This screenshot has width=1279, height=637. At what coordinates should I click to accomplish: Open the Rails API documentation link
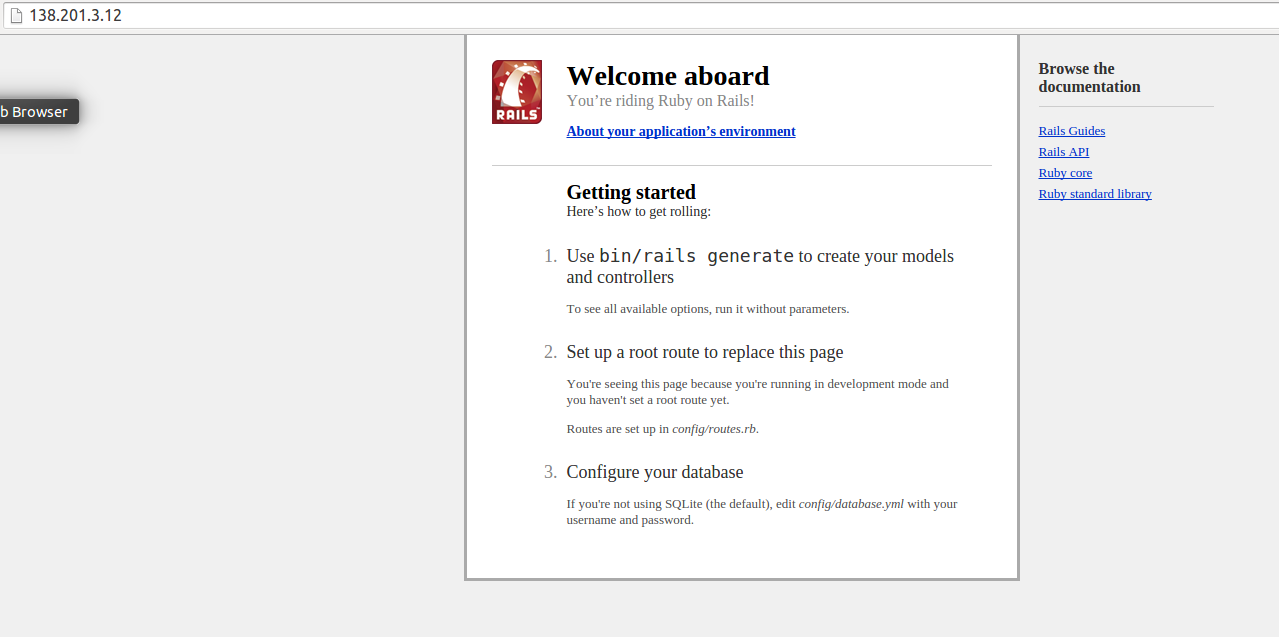click(1064, 152)
